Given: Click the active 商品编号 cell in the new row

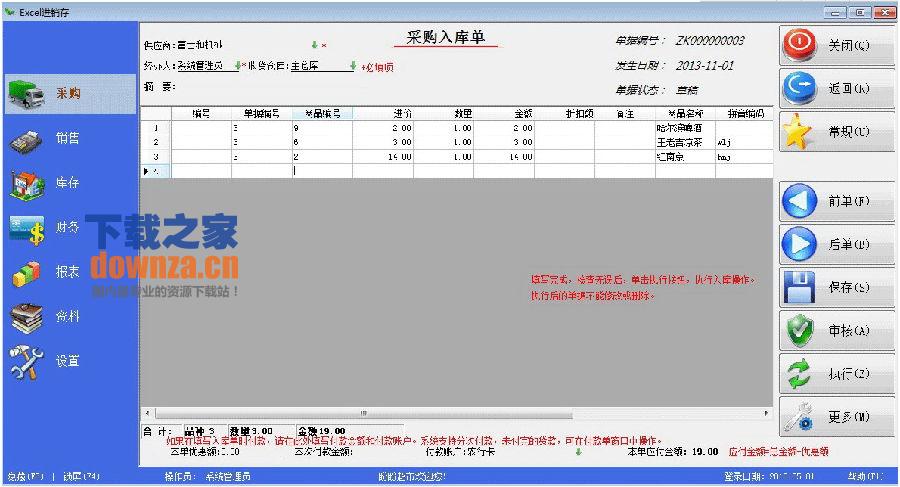Looking at the screenshot, I should click(x=323, y=171).
